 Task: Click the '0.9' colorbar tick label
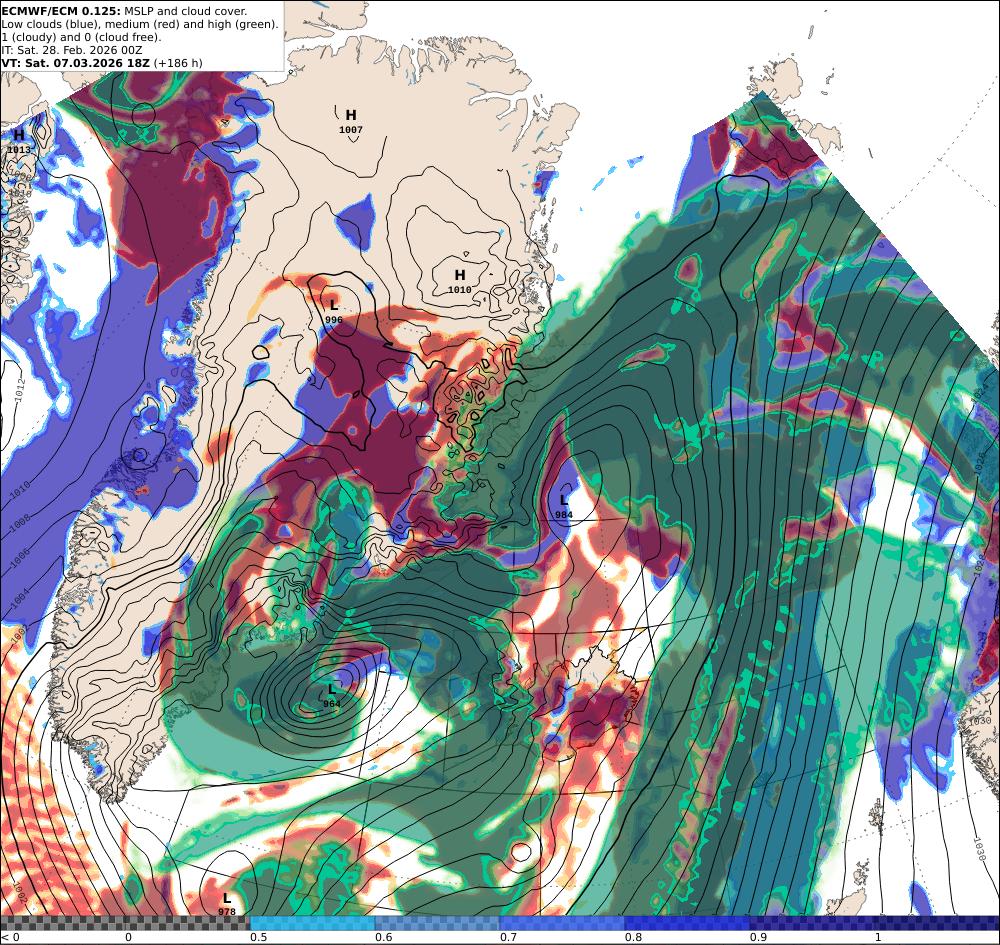tap(758, 937)
